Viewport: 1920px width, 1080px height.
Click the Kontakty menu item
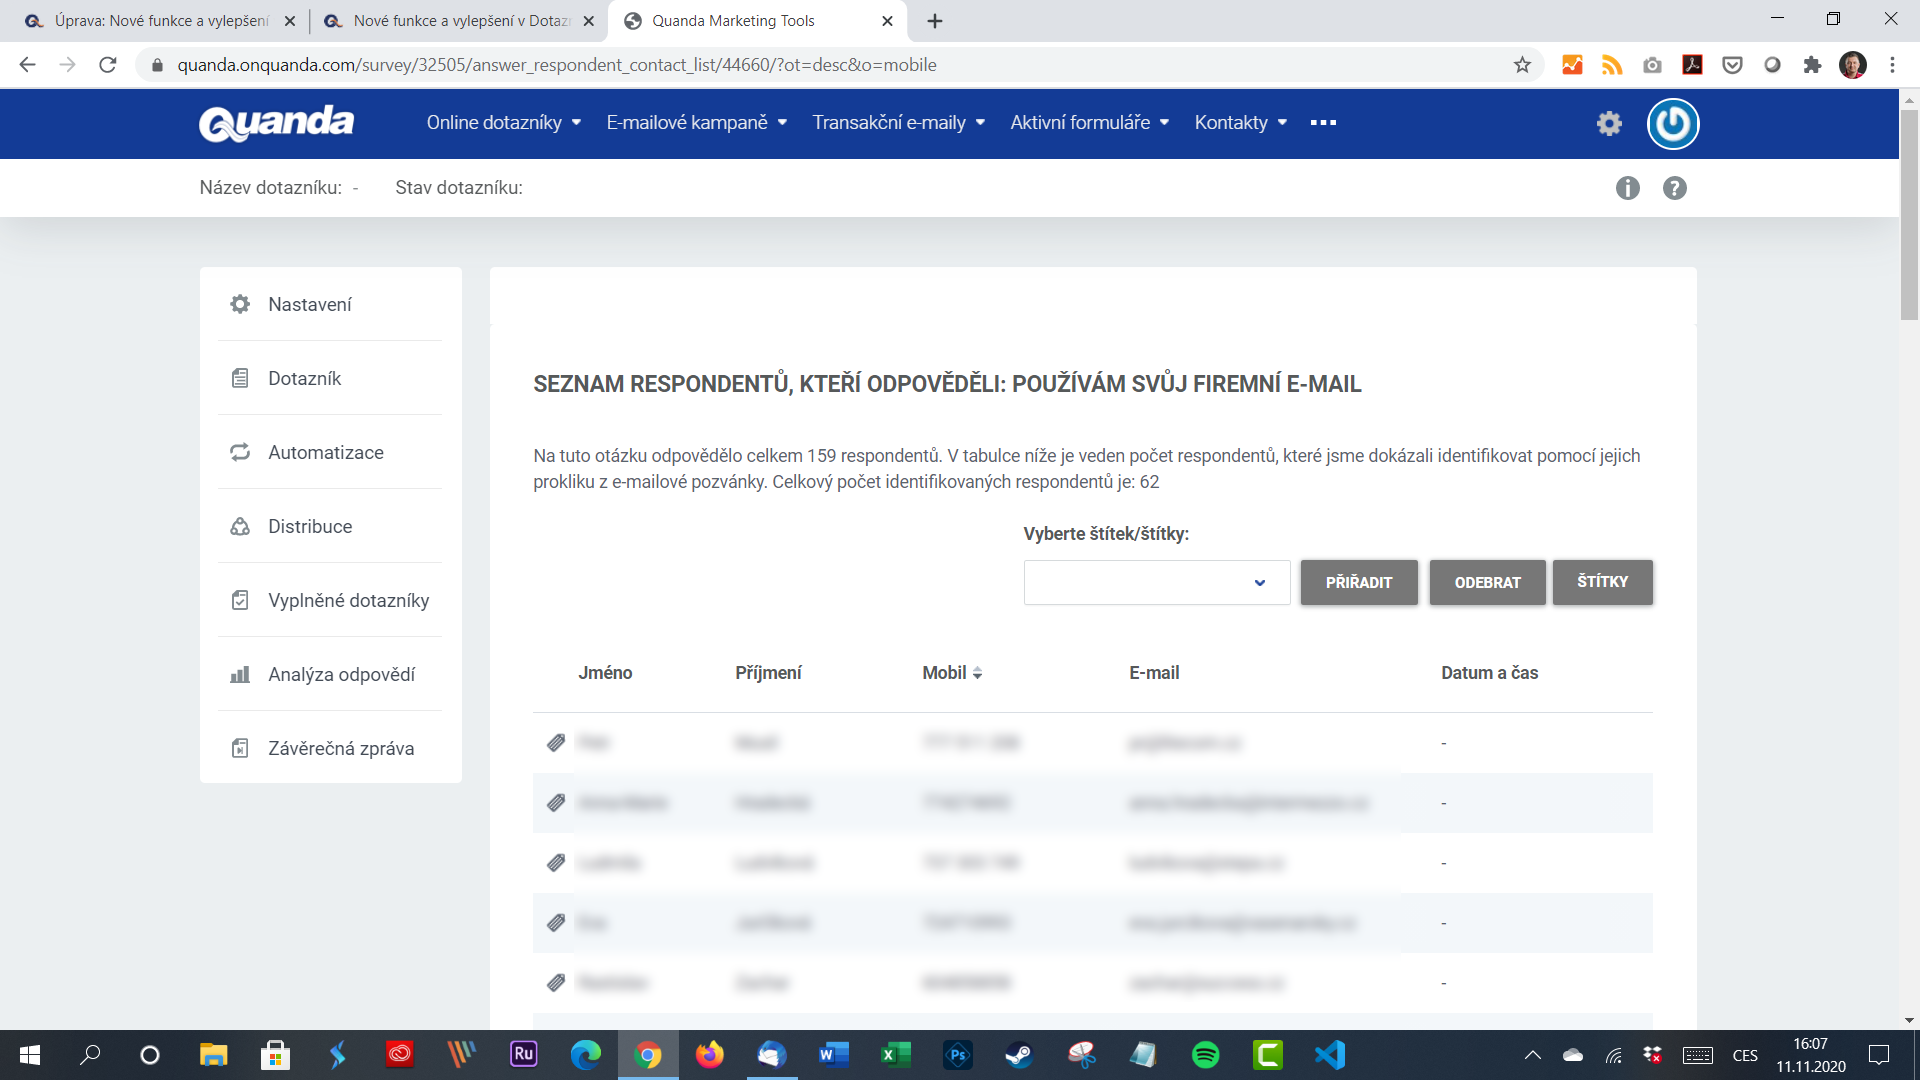tap(1240, 121)
